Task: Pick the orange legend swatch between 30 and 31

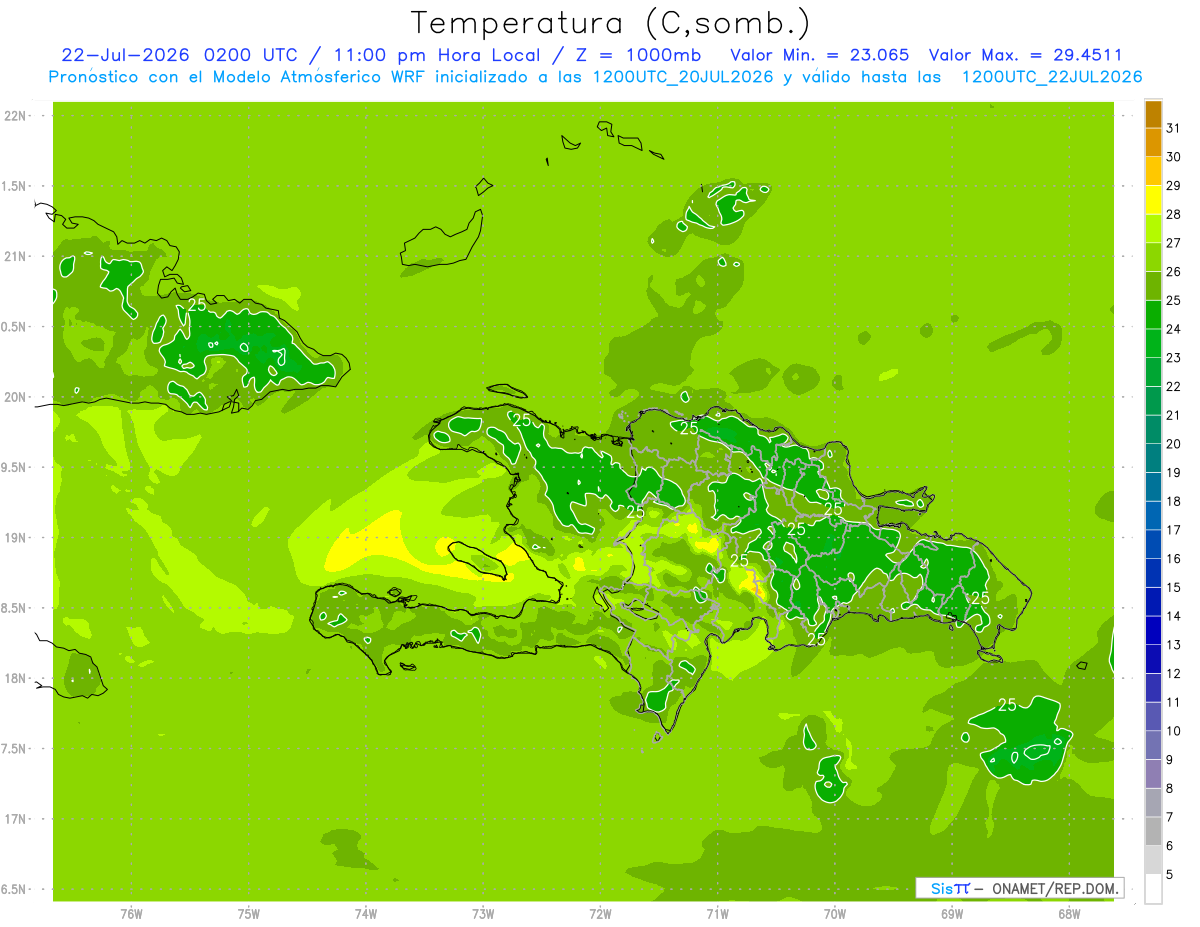Action: (1153, 143)
